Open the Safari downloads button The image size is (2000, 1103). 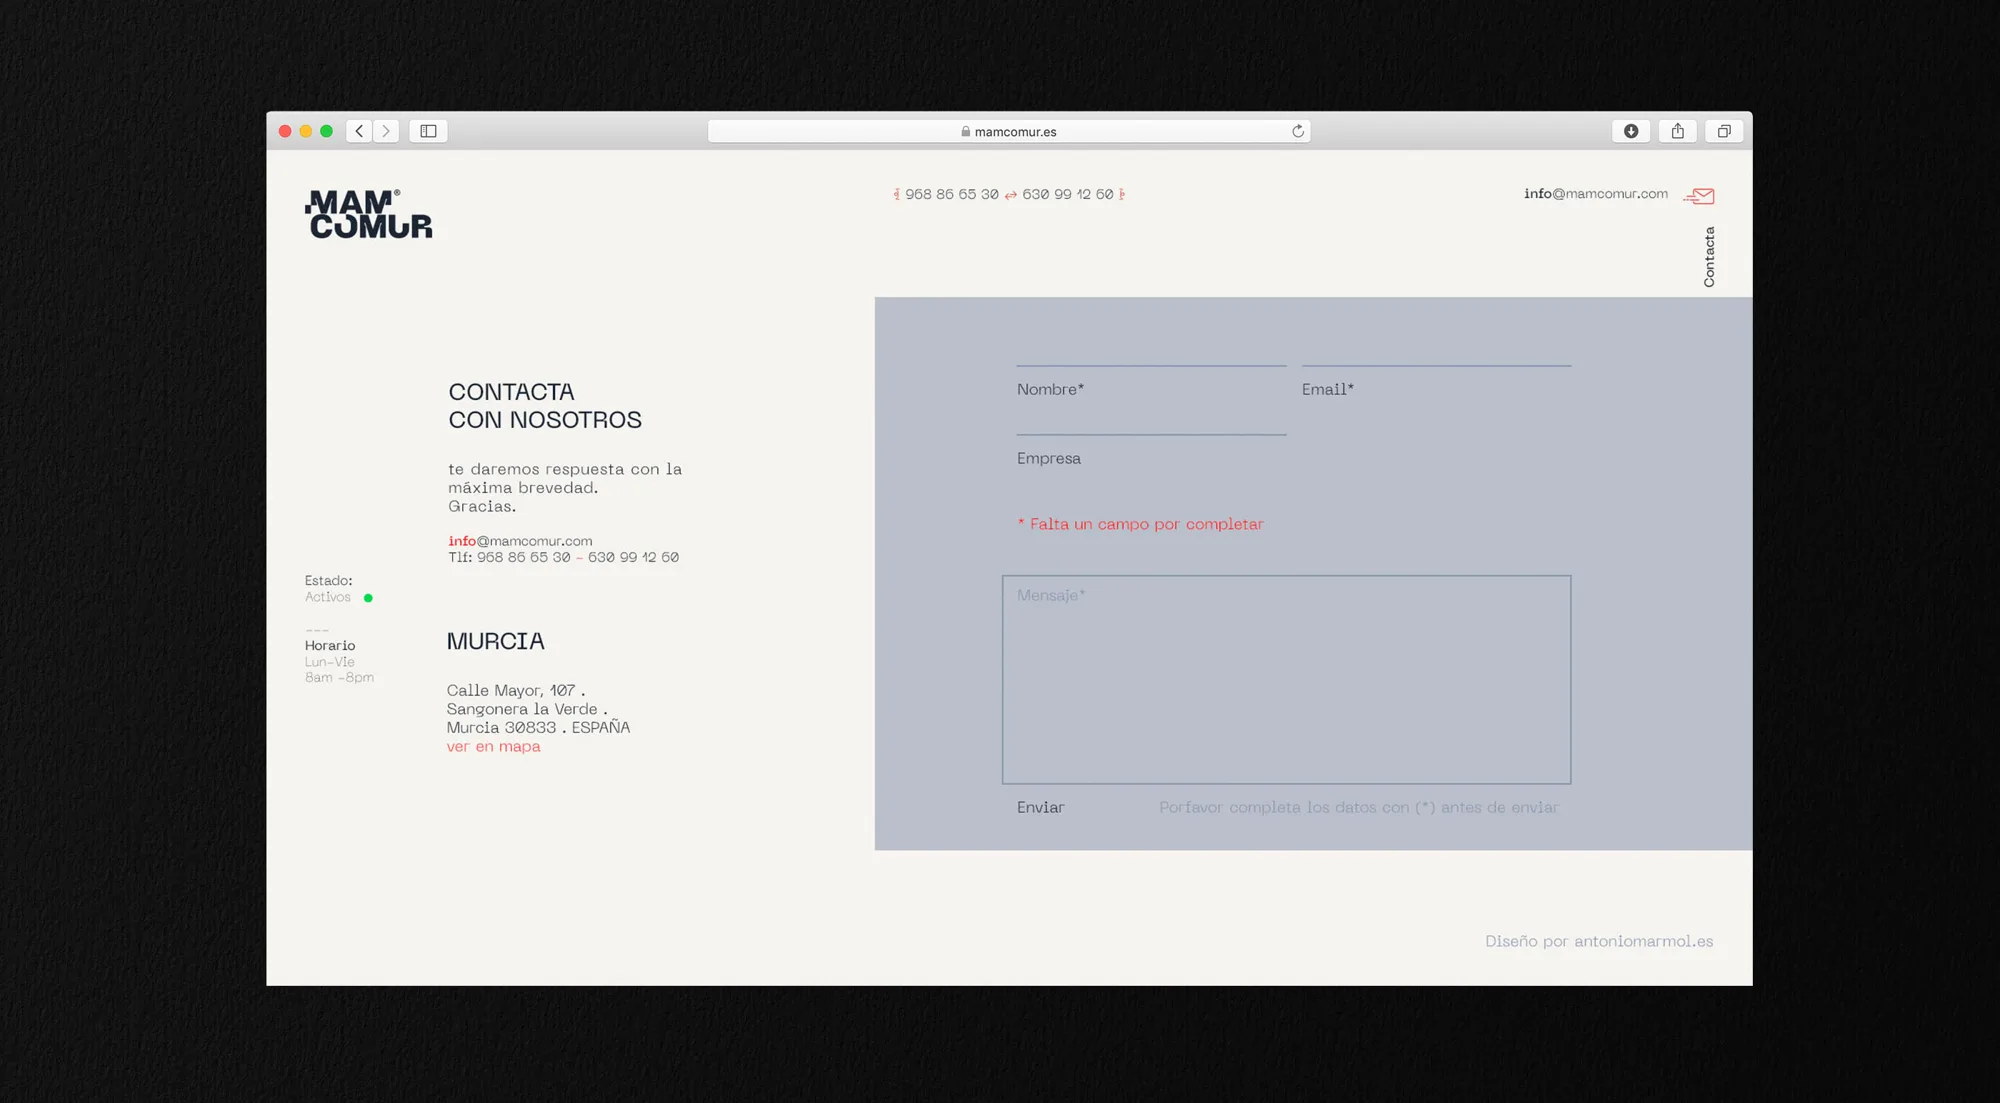click(1631, 131)
